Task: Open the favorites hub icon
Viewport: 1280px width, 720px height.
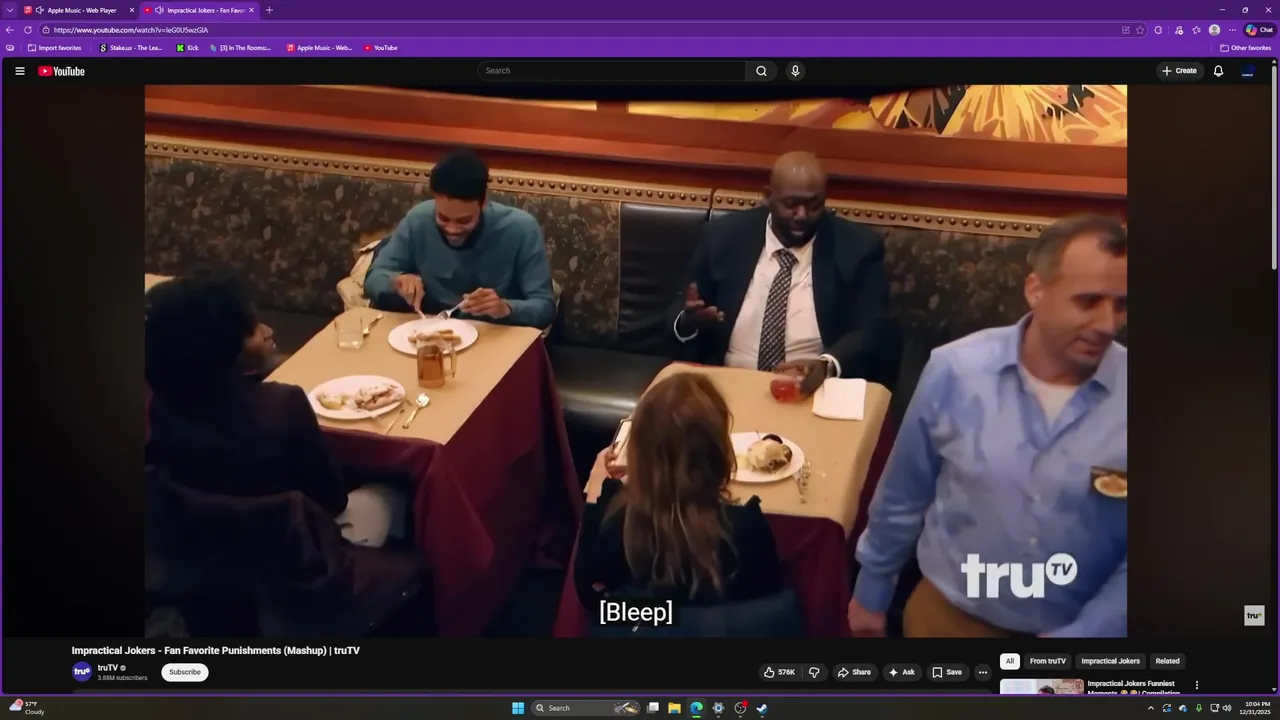Action: click(x=1196, y=30)
